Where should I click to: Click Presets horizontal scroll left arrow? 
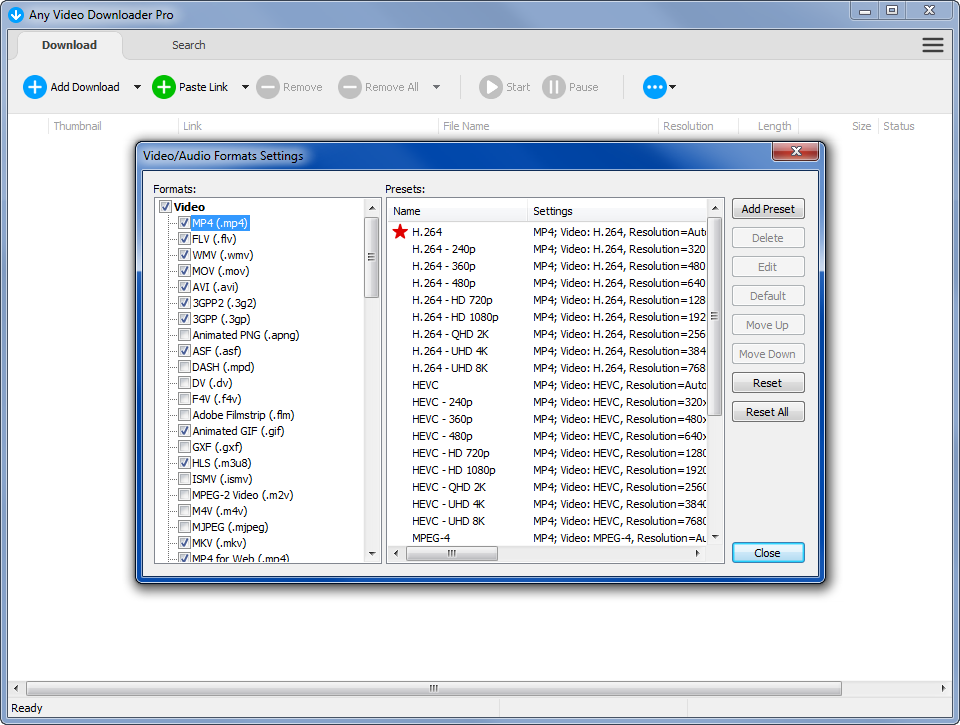click(396, 554)
